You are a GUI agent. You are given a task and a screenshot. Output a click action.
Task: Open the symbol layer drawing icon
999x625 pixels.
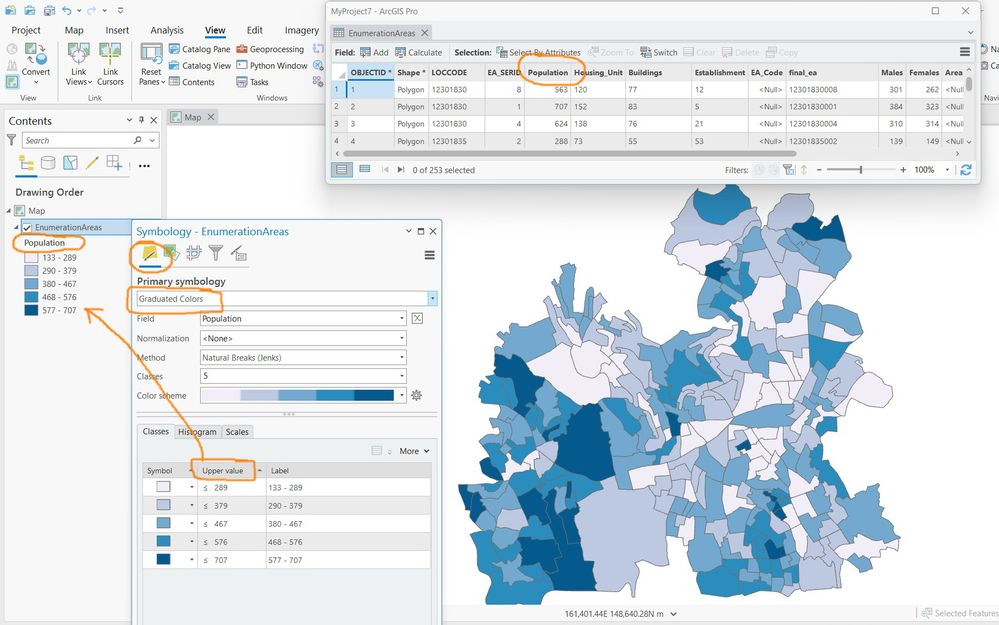pyautogui.click(x=194, y=254)
